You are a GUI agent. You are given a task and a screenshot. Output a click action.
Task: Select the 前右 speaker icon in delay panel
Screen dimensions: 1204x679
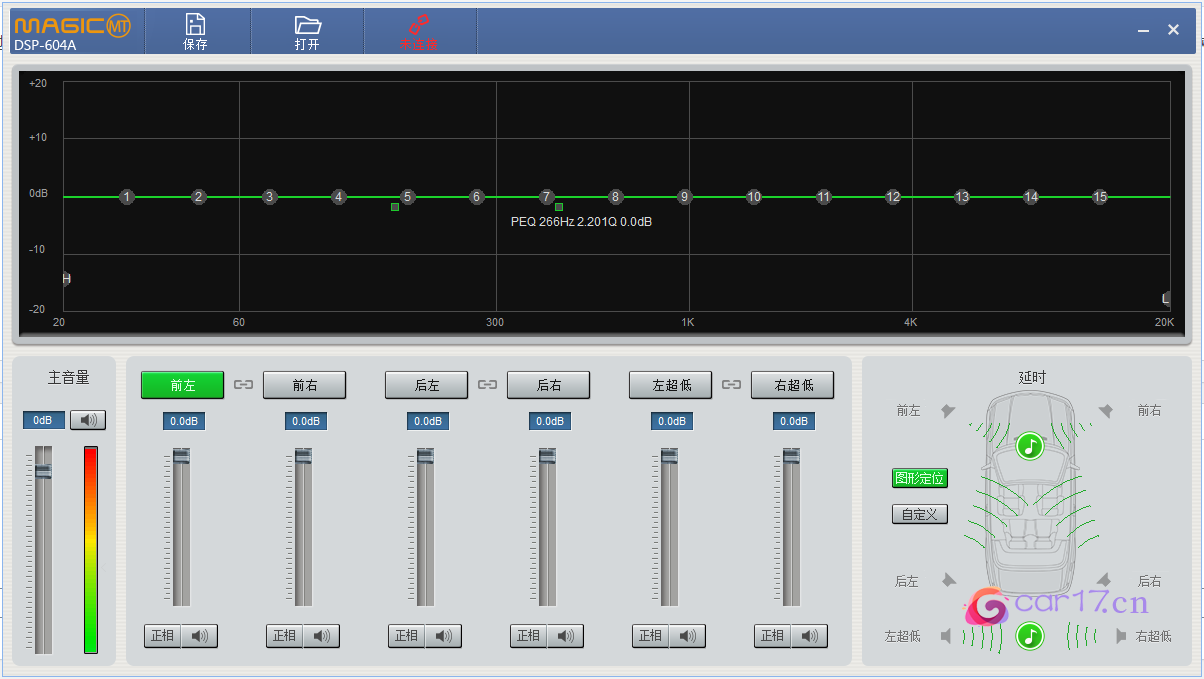pyautogui.click(x=1105, y=411)
